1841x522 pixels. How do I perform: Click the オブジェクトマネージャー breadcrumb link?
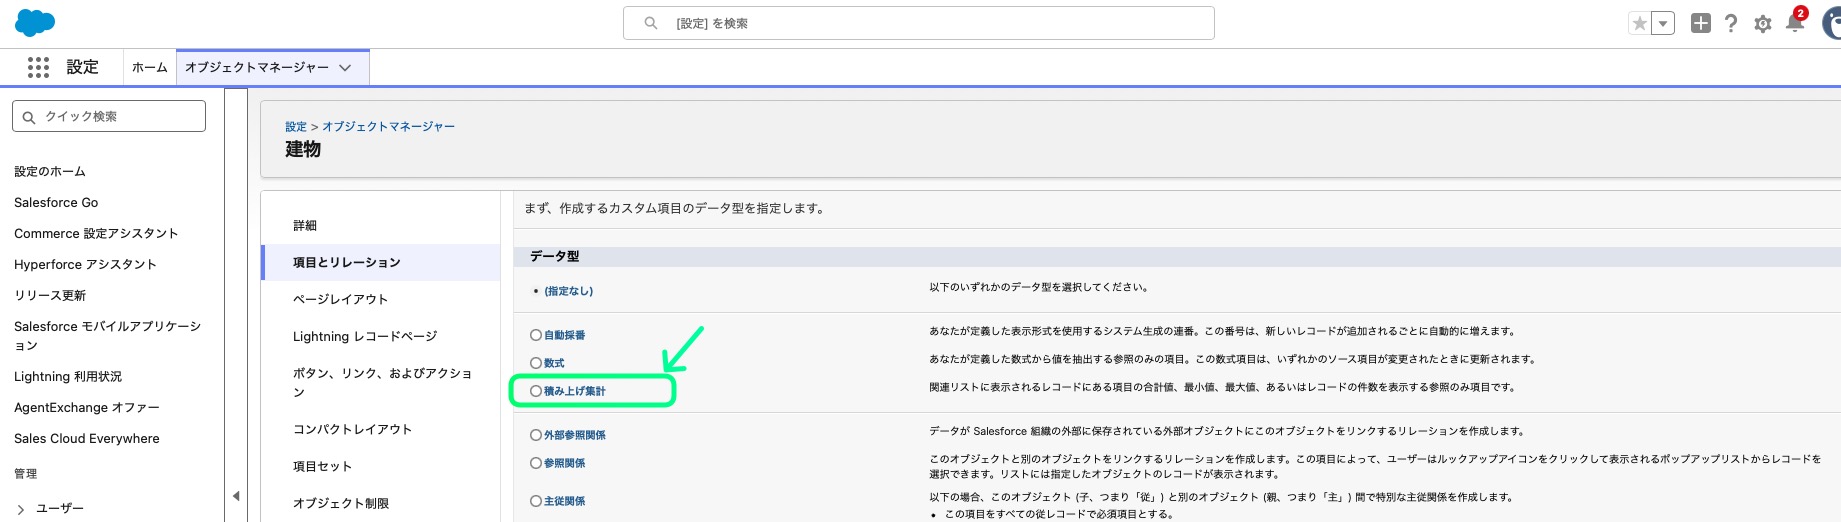click(388, 127)
